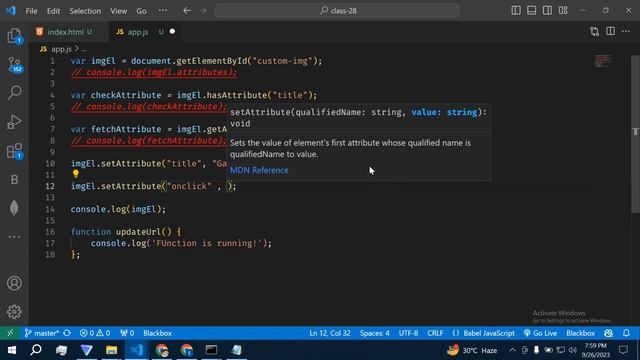Click Blackbox on left of status bar
The height and width of the screenshot is (360, 640).
[x=157, y=333]
